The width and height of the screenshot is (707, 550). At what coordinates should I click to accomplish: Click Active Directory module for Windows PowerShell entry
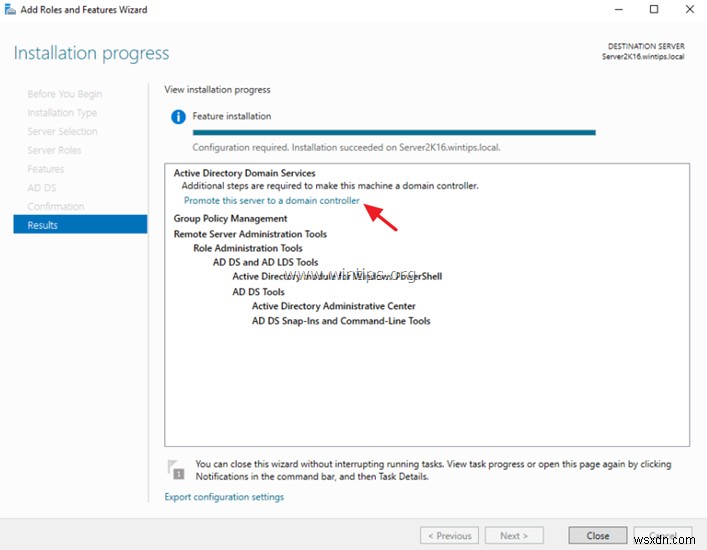[337, 276]
